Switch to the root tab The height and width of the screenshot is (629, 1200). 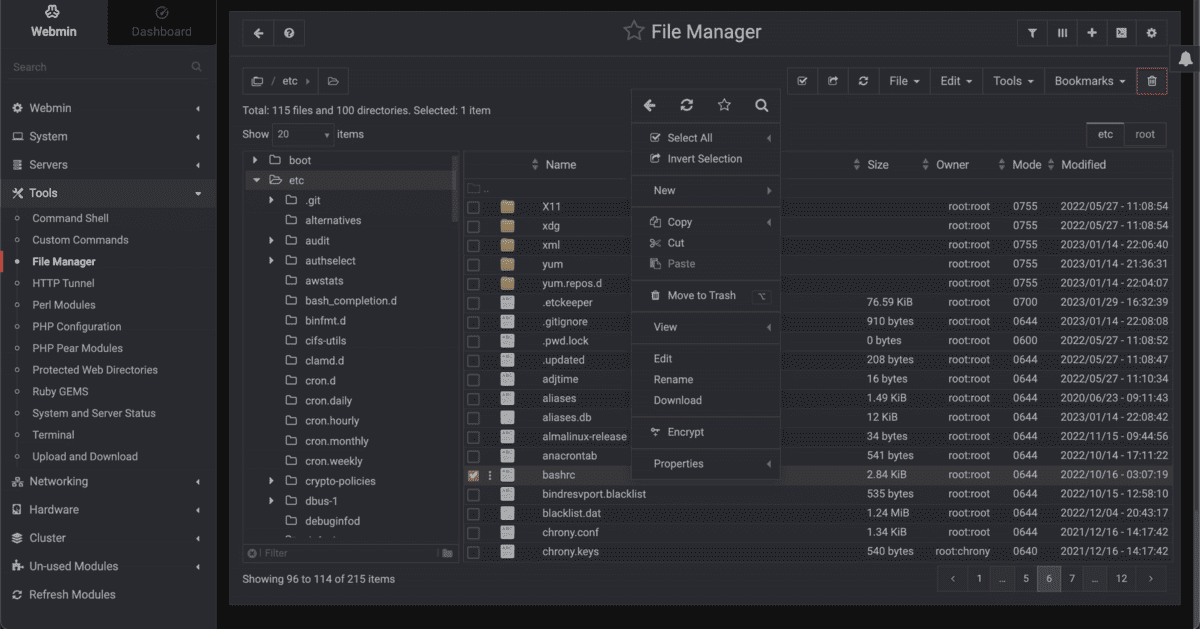(x=1144, y=134)
